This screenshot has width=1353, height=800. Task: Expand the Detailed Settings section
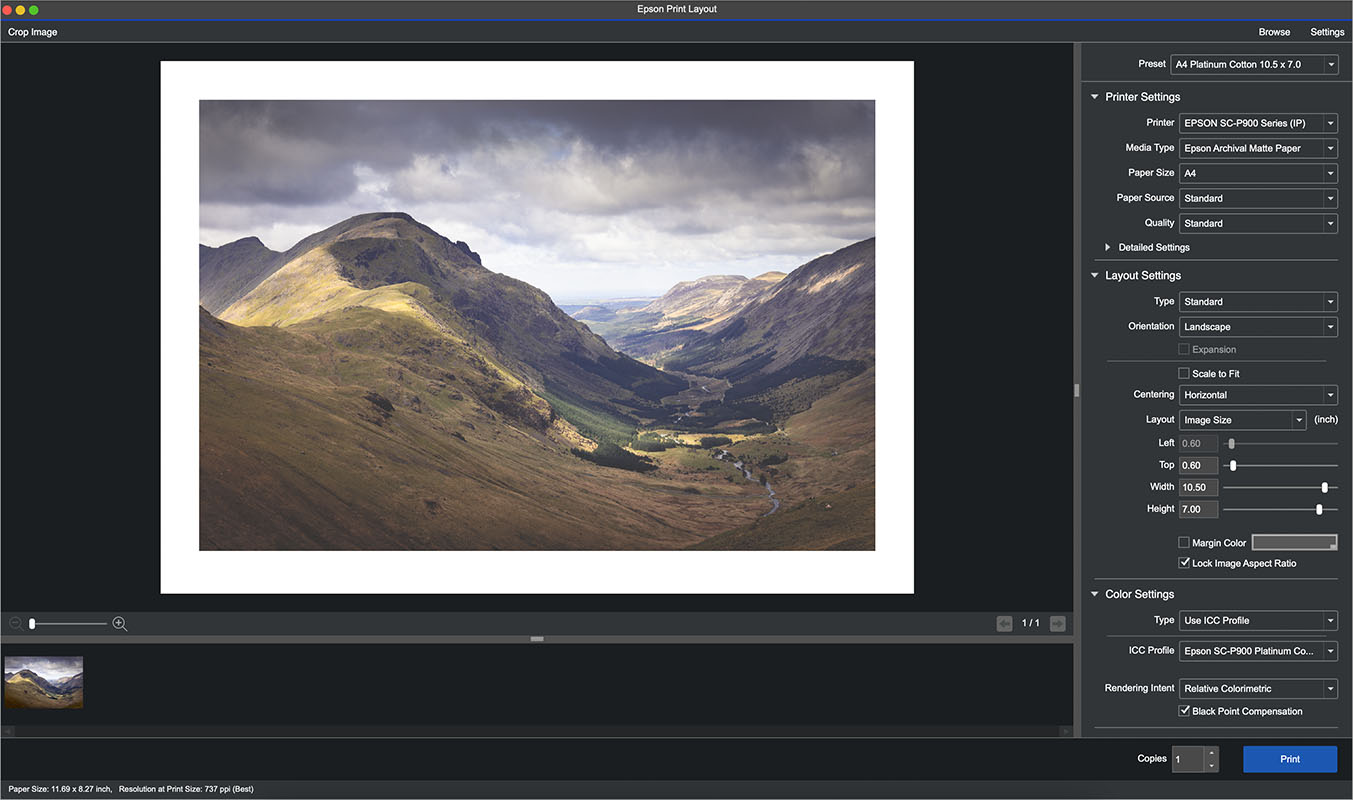[1108, 247]
